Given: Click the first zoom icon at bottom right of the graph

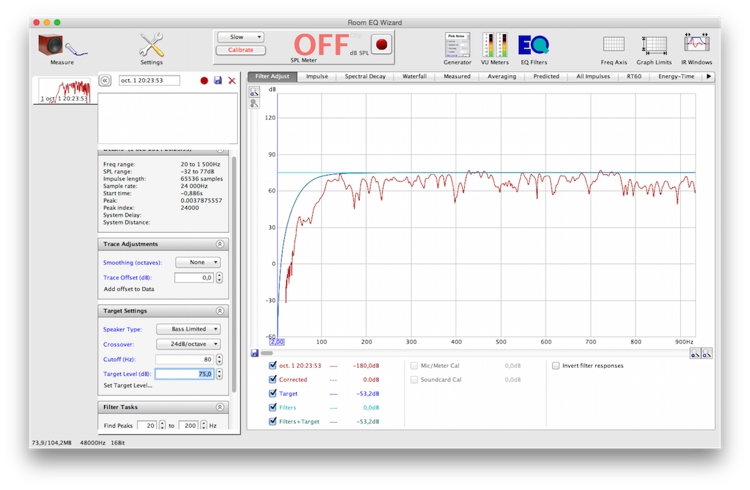Looking at the screenshot, I should pos(695,354).
